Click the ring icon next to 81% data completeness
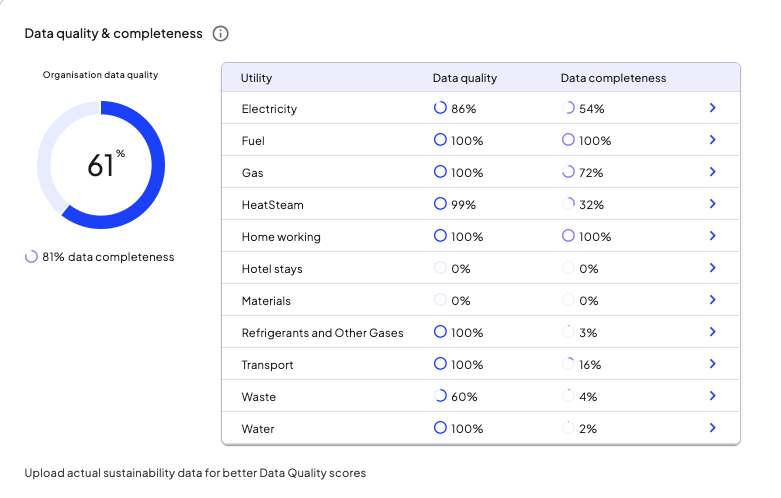The height and width of the screenshot is (498, 781). (x=31, y=256)
